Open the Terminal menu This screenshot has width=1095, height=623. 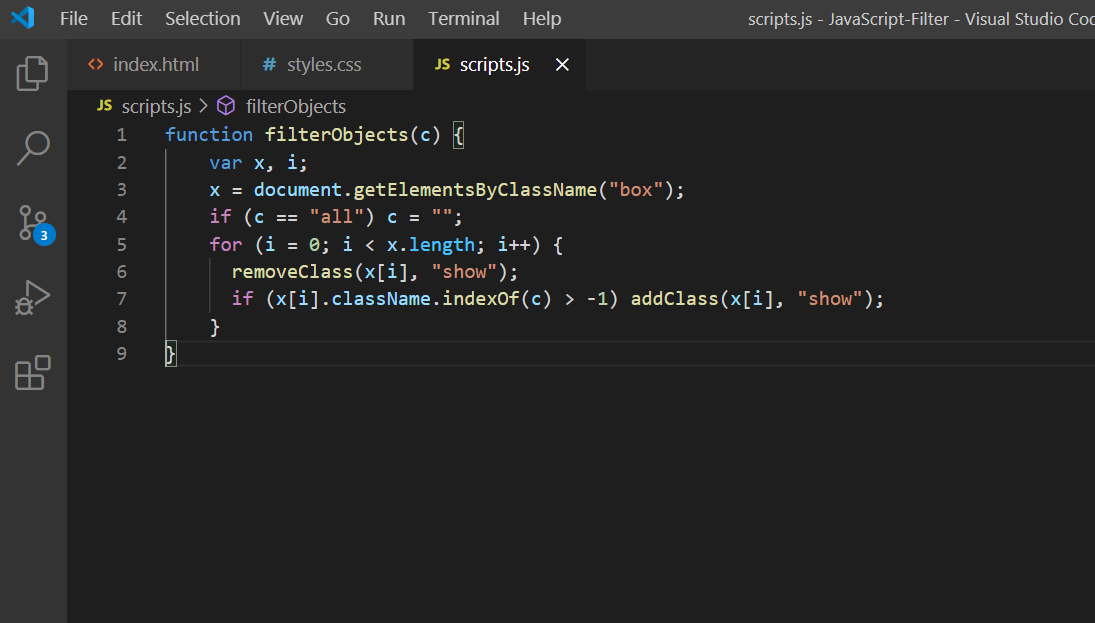[463, 18]
